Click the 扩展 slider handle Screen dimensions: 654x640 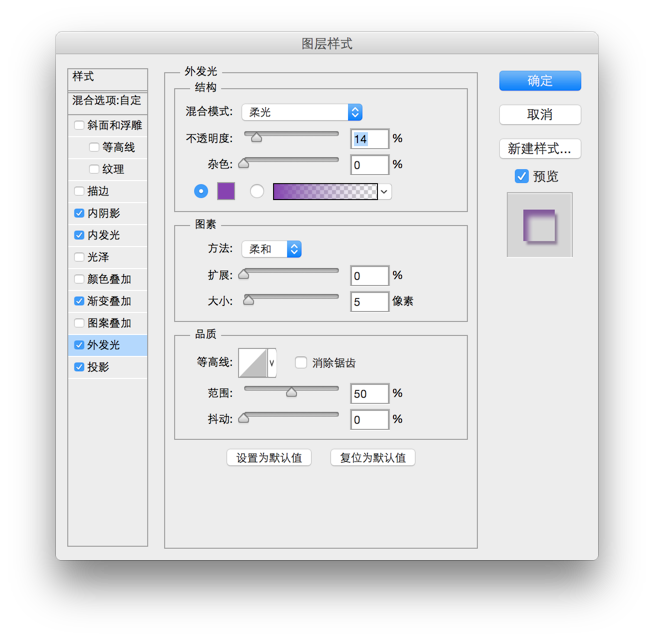244,274
